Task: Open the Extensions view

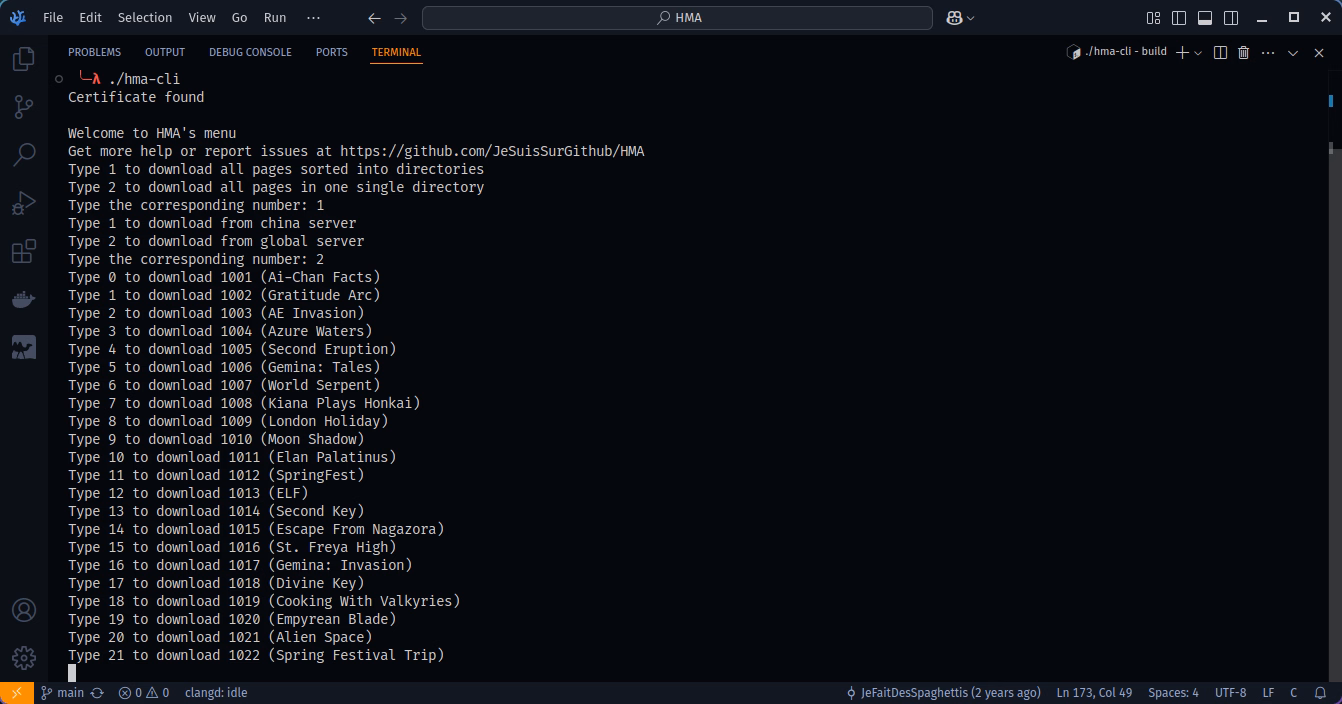Action: pyautogui.click(x=23, y=251)
